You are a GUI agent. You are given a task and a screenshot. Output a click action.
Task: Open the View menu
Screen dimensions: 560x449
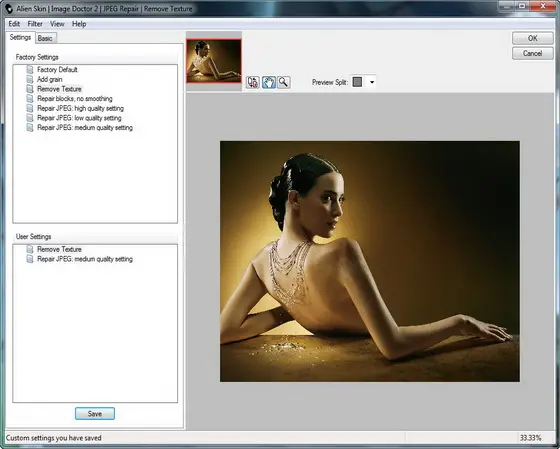57,24
